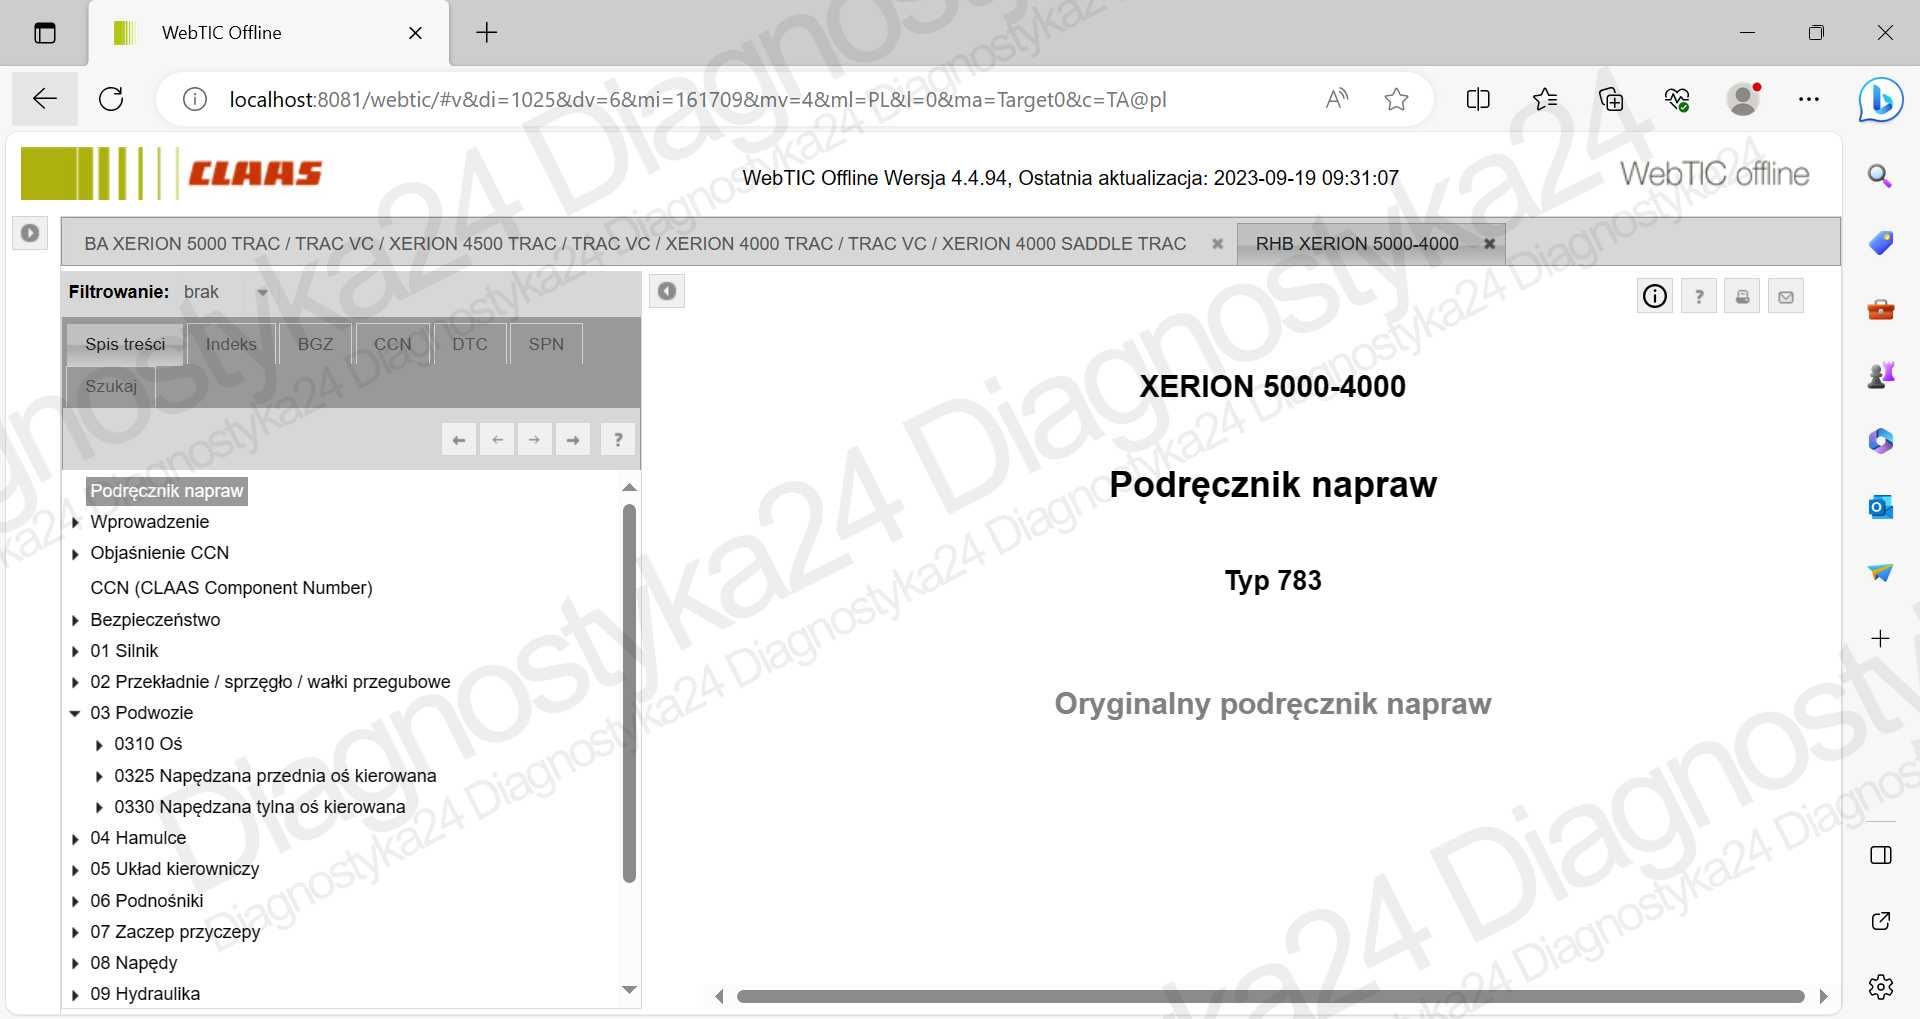Collapse the 03 Podwozie node
This screenshot has width=1920, height=1019.
pos(75,714)
